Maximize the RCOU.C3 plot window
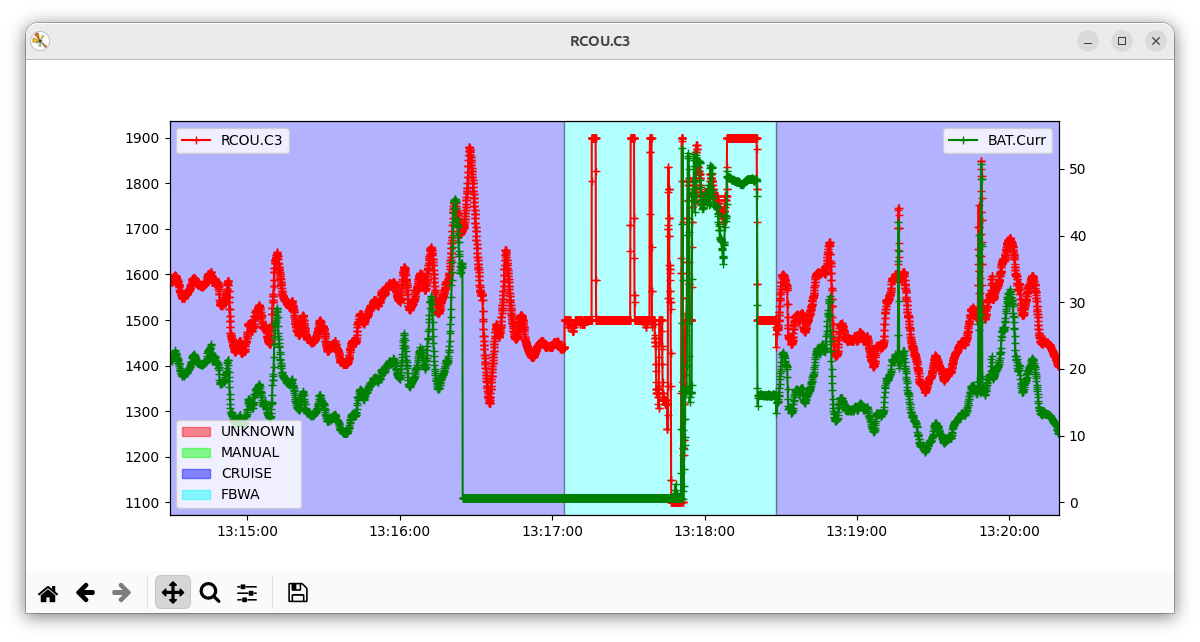Screen dimensions: 1200x642 click(1122, 41)
